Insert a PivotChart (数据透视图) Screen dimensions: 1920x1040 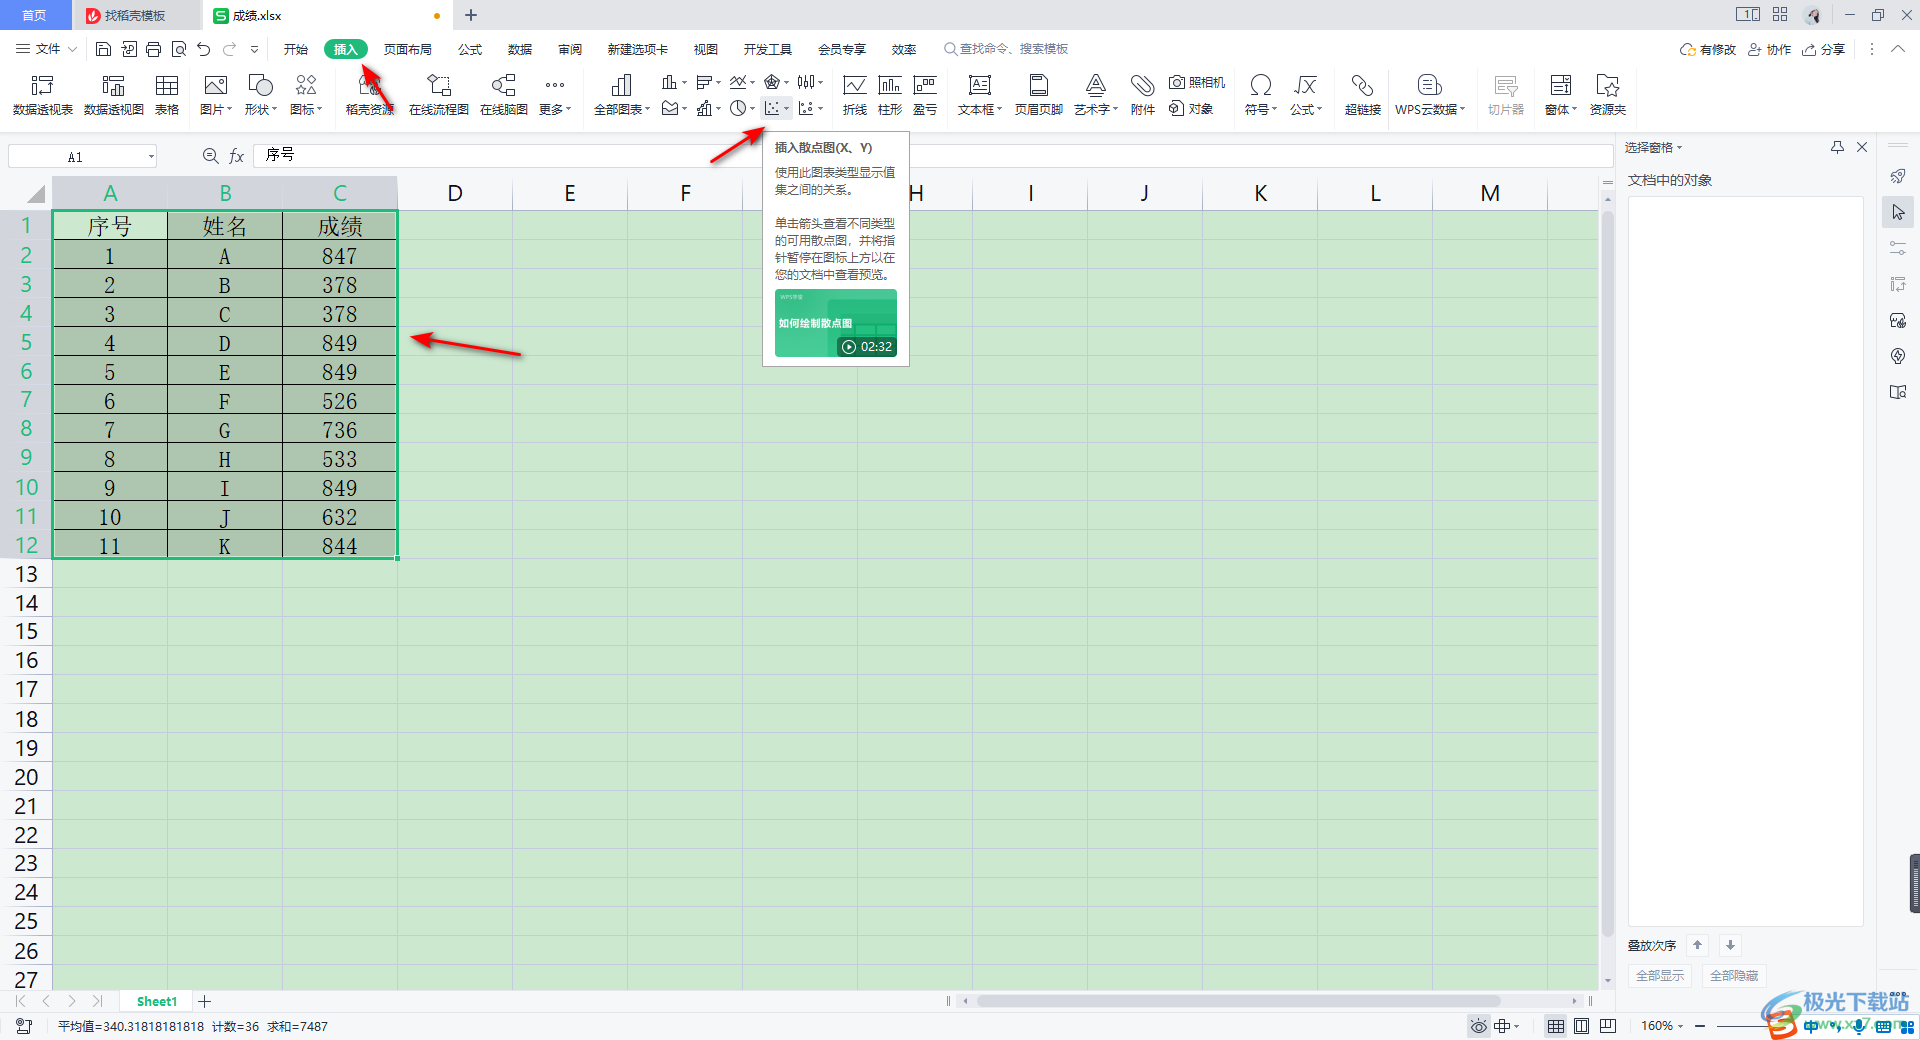[x=113, y=95]
